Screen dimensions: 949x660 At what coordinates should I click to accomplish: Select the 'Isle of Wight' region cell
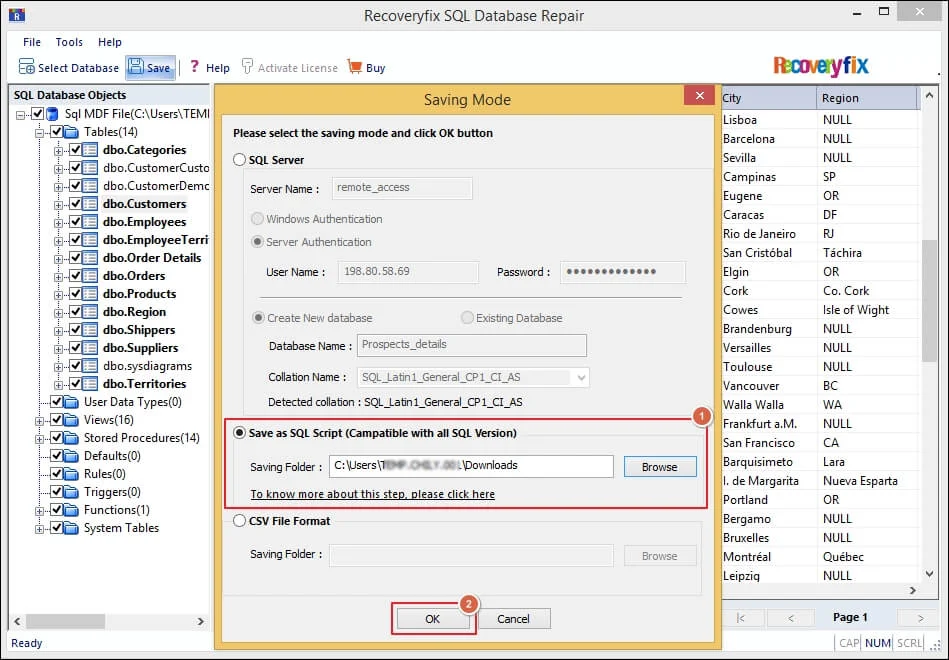point(868,310)
